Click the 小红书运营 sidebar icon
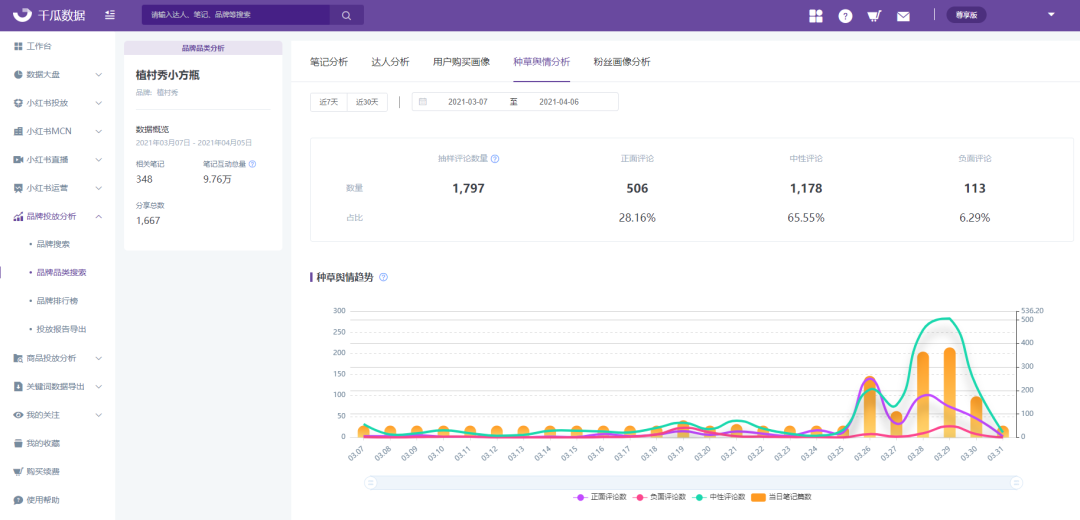The height and width of the screenshot is (520, 1080). pos(19,188)
